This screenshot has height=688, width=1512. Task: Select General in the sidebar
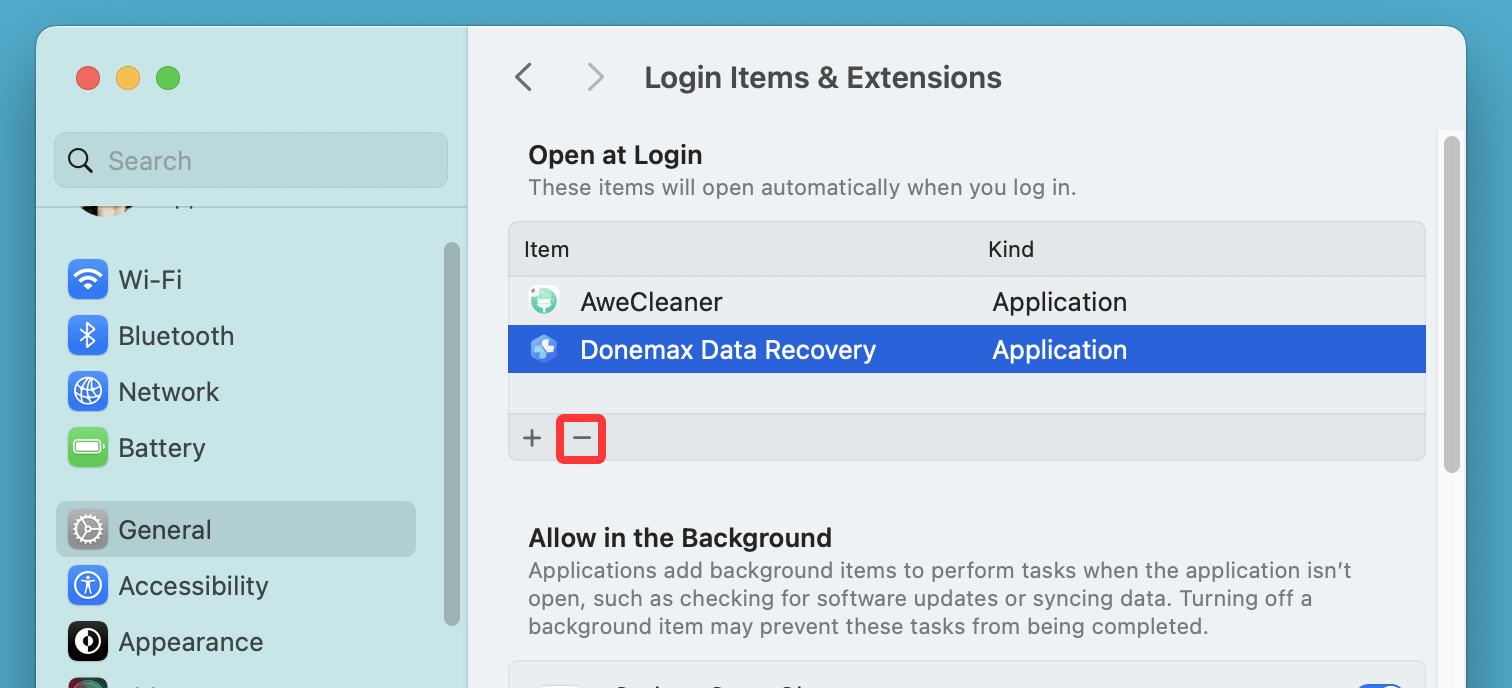(x=165, y=530)
